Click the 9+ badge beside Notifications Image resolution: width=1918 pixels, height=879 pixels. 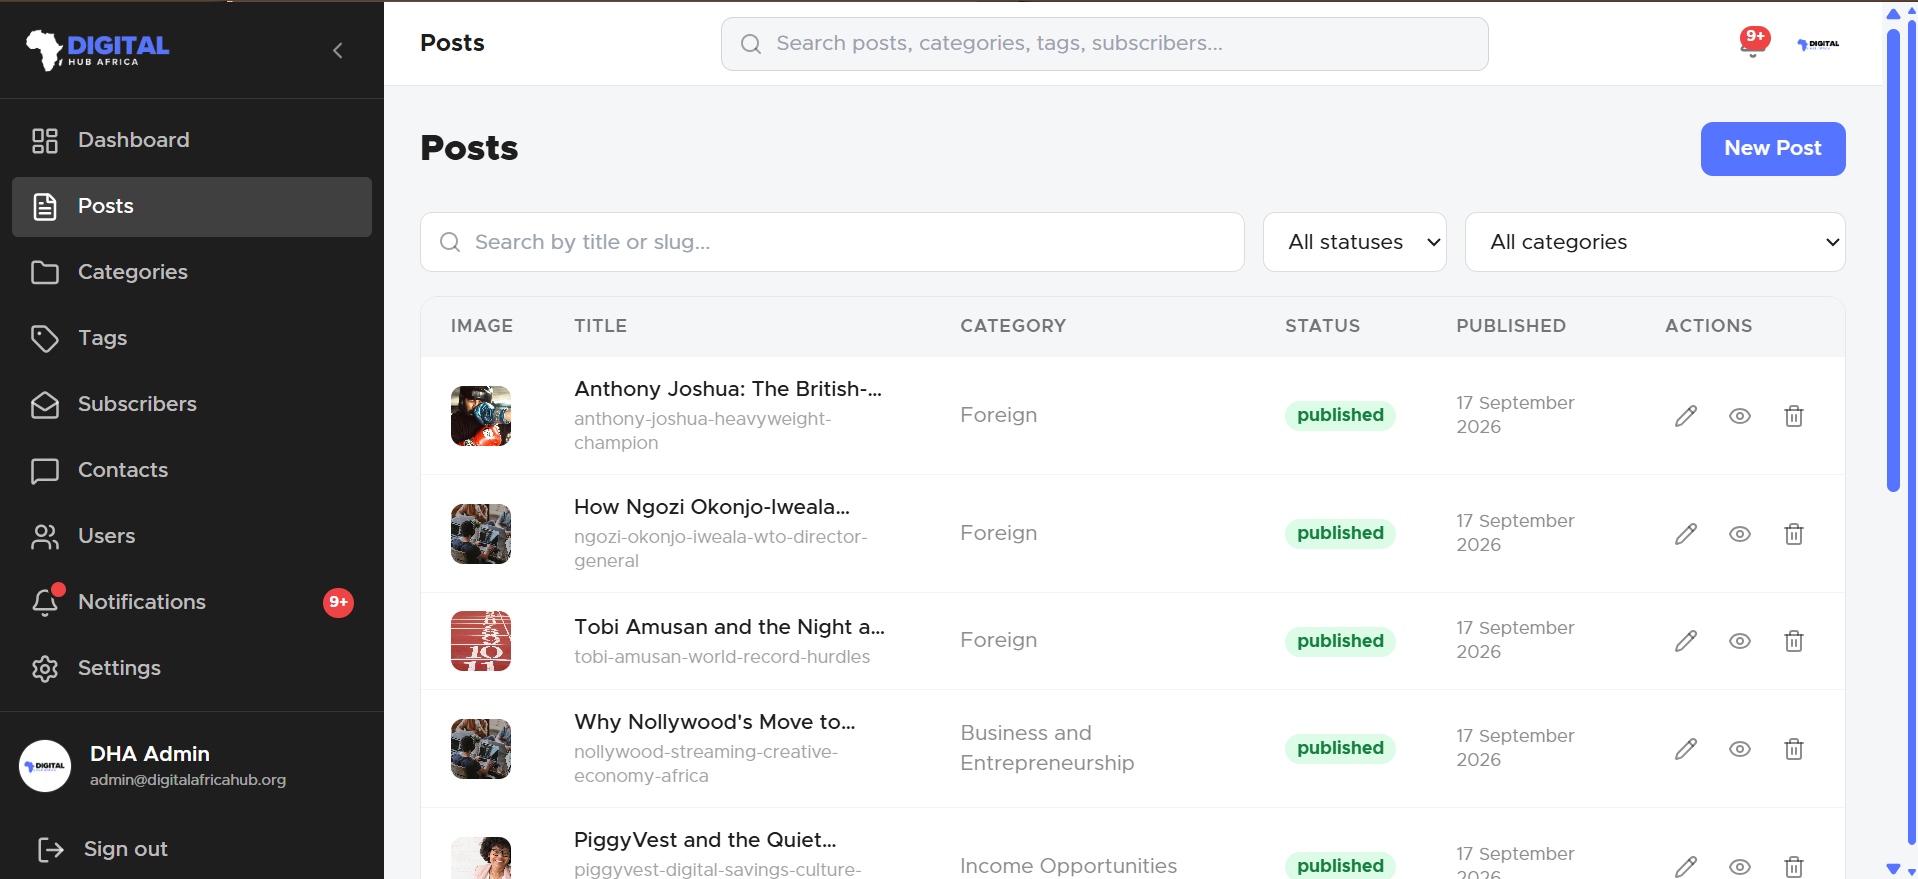tap(339, 602)
